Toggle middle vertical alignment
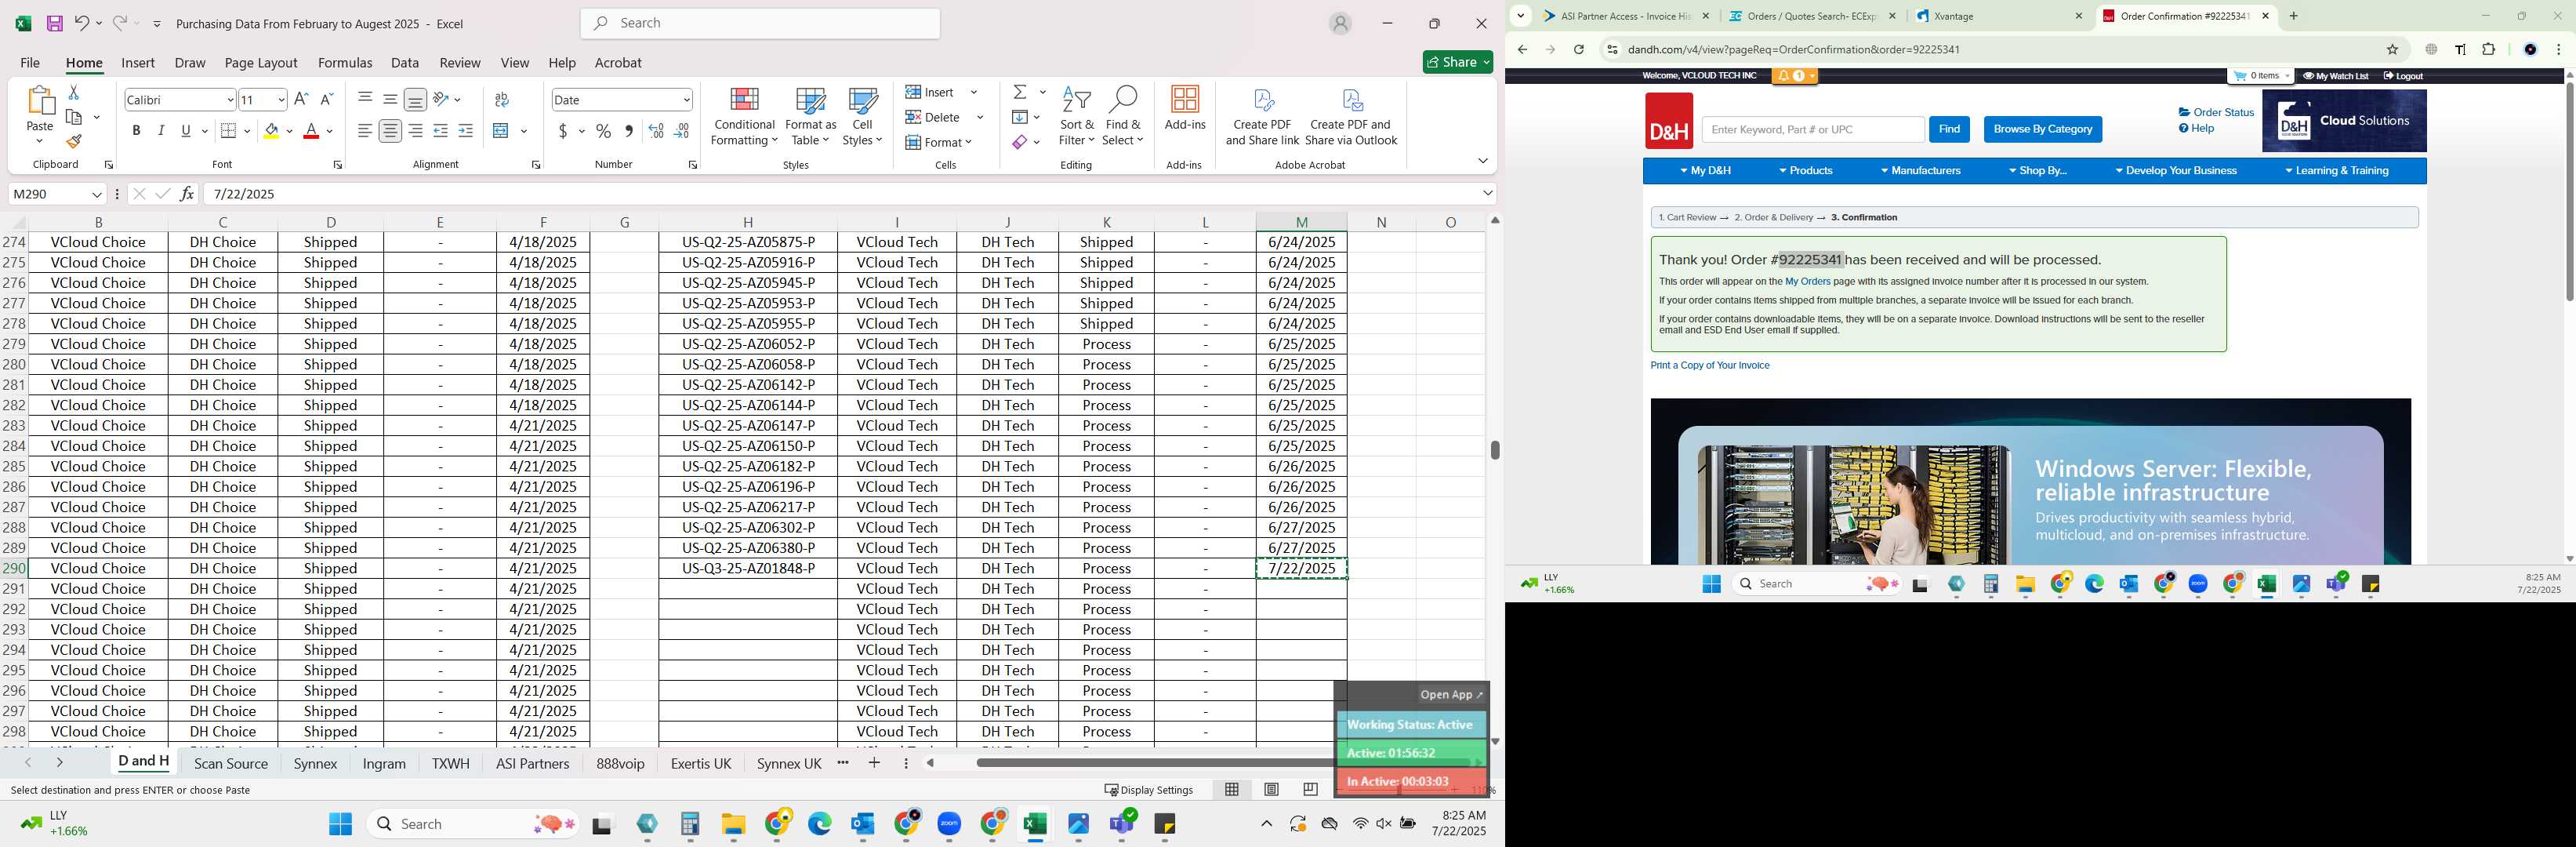This screenshot has height=847, width=2576. pyautogui.click(x=390, y=99)
